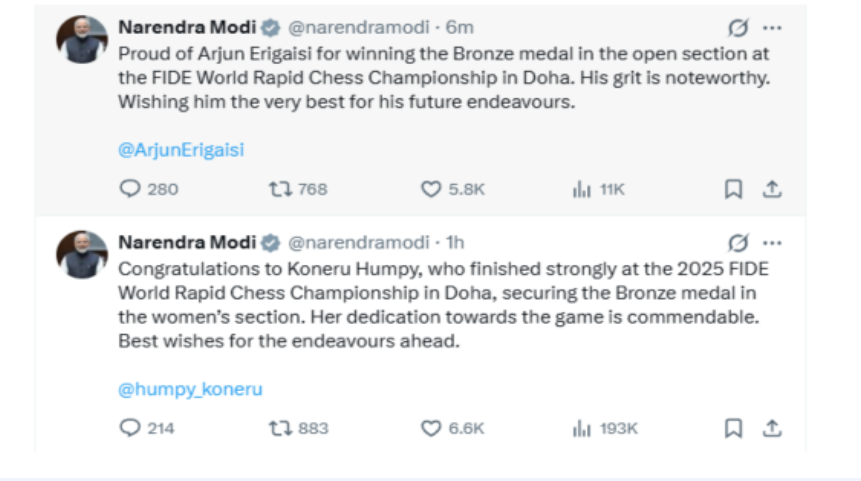Open the @humpy_koneru mention link
This screenshot has height=481, width=861.
(190, 389)
